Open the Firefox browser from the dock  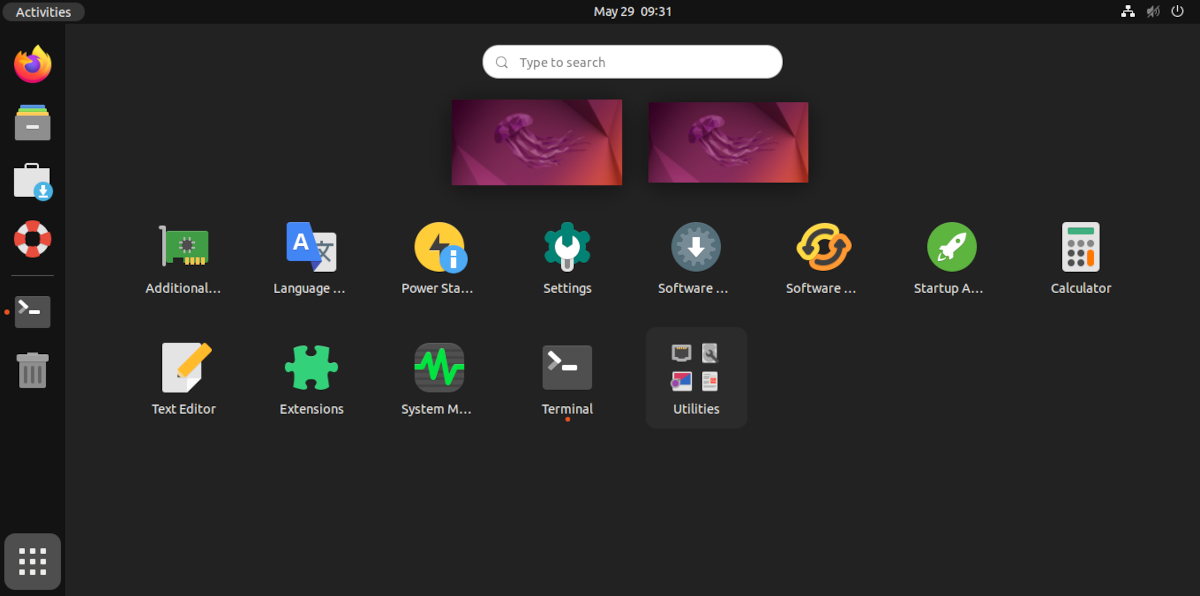click(x=32, y=63)
